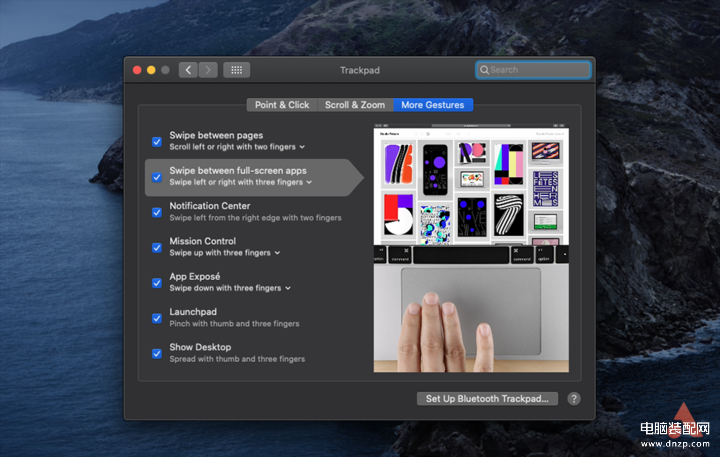Image resolution: width=720 pixels, height=457 pixels.
Task: Toggle the App Exposé checkbox
Action: coord(157,283)
